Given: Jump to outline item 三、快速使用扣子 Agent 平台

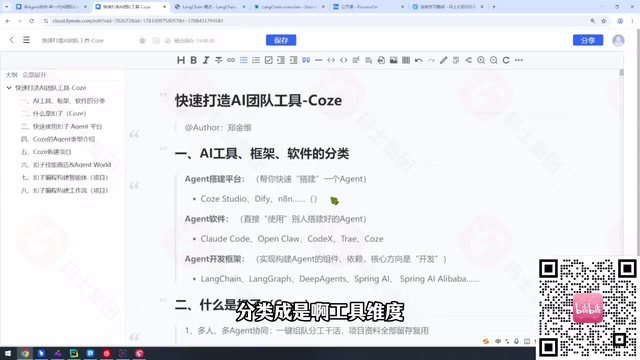Looking at the screenshot, I should pyautogui.click(x=62, y=127).
